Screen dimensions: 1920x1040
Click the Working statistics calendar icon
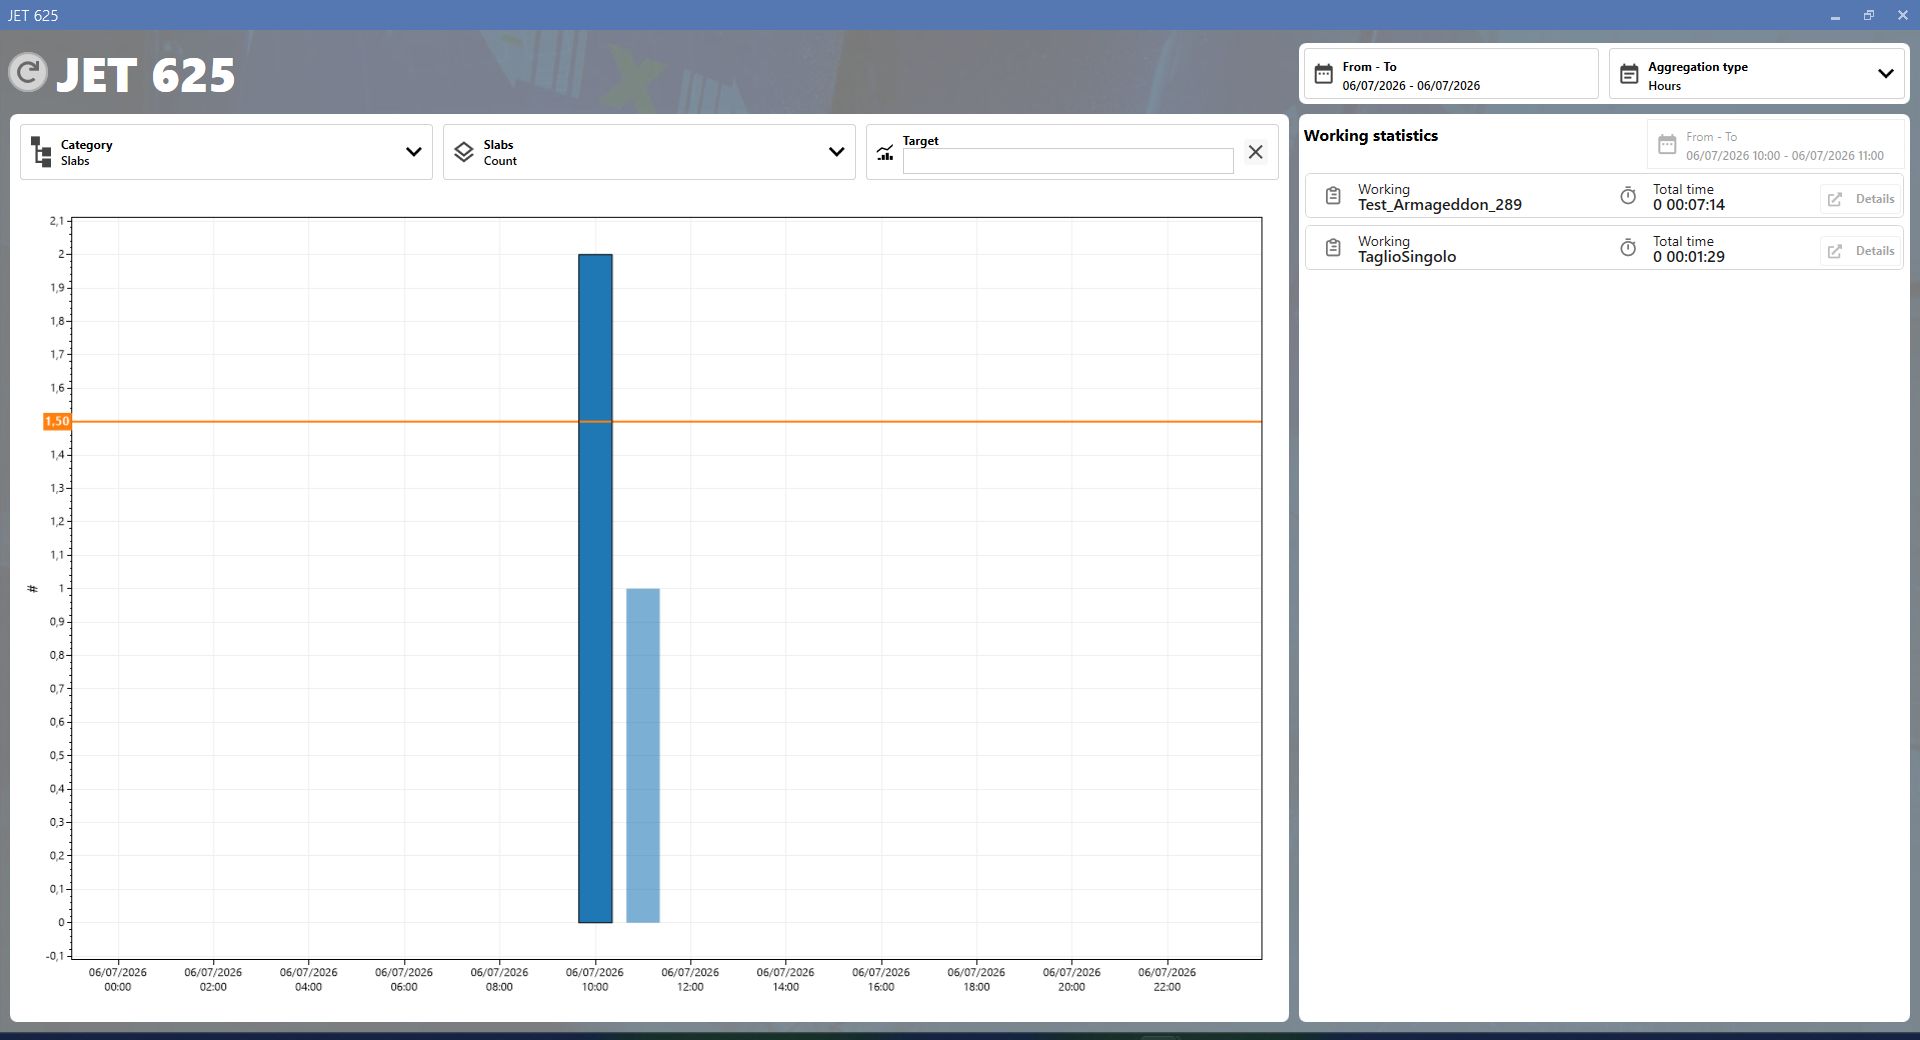tap(1667, 145)
